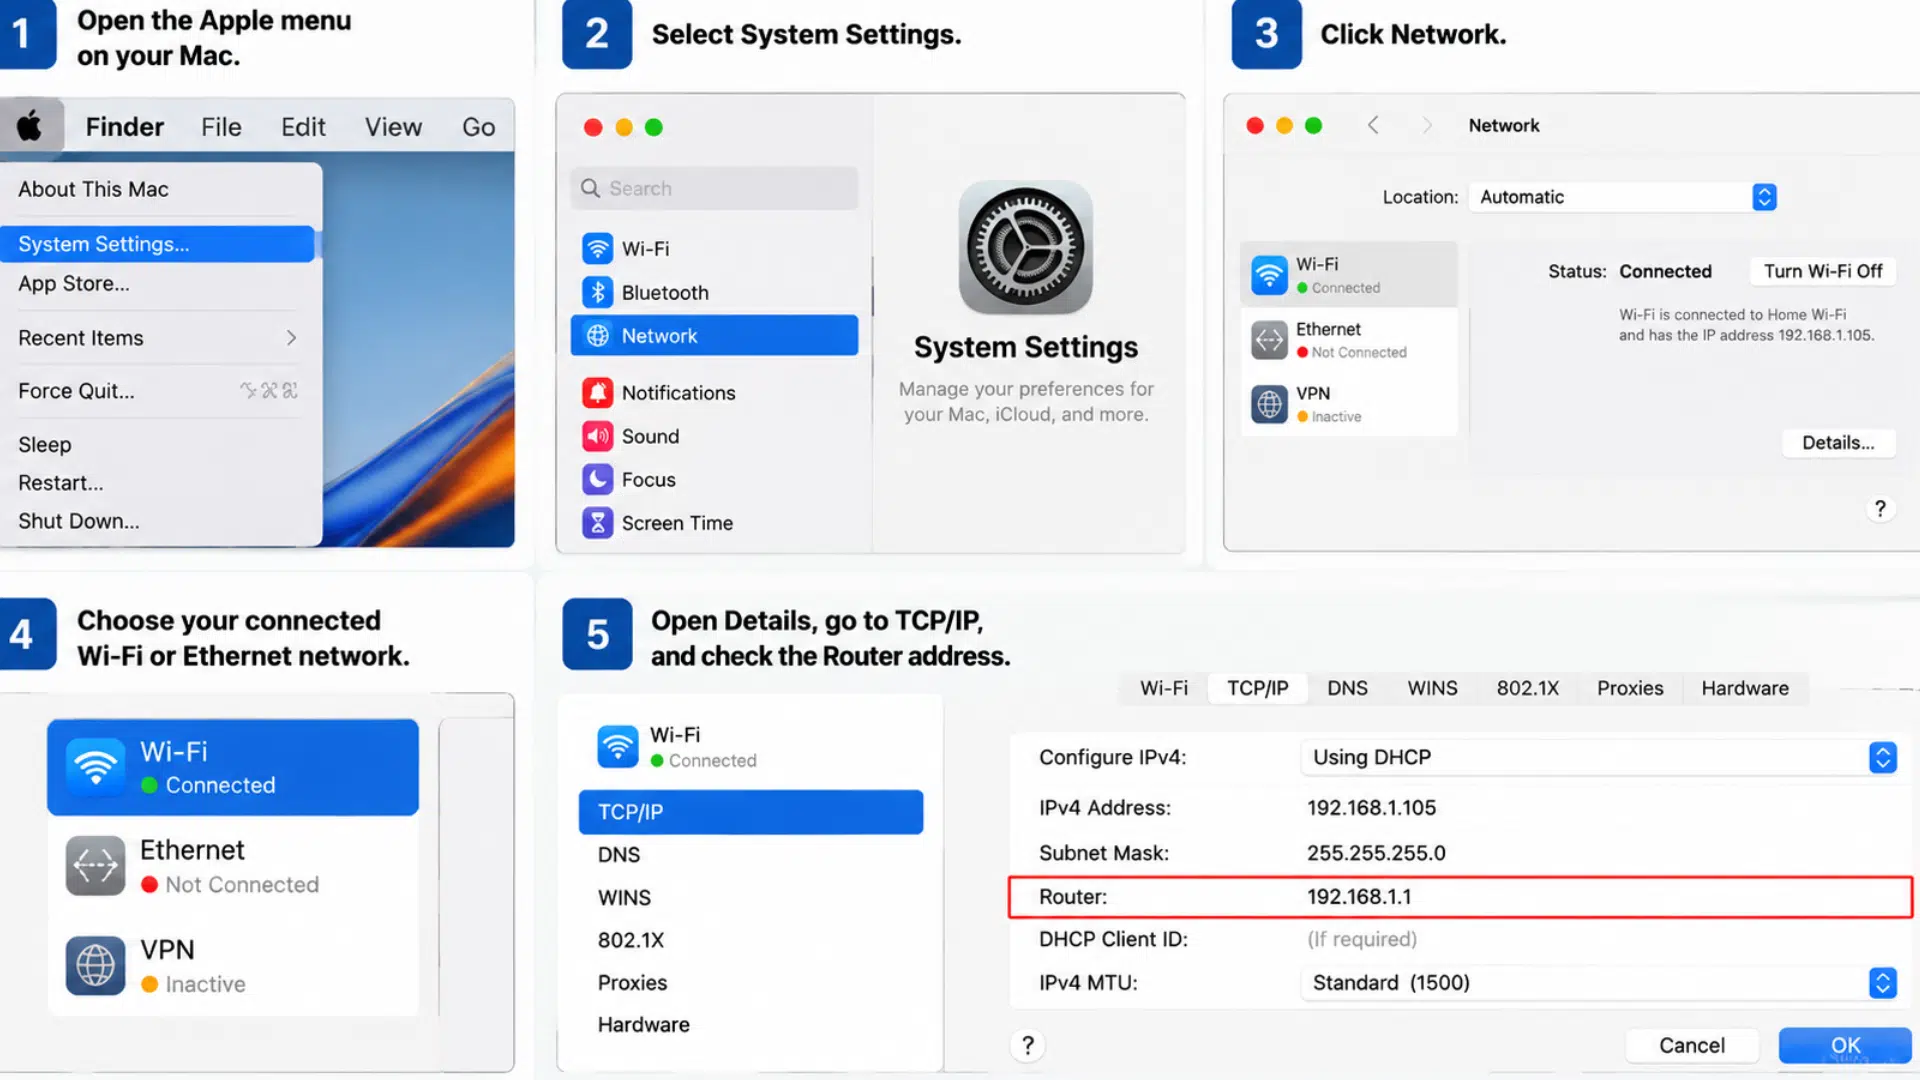Click the Wi-Fi icon in System Settings sidebar
The width and height of the screenshot is (1920, 1080).
[x=597, y=248]
